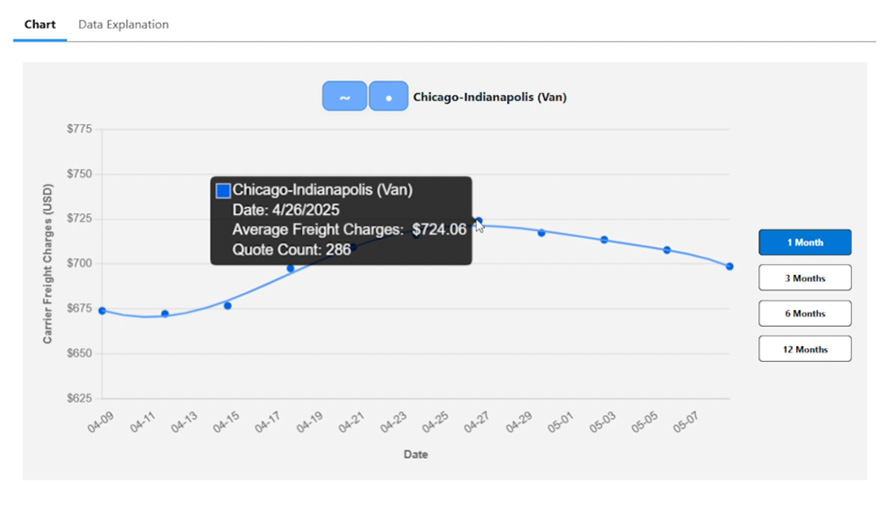The height and width of the screenshot is (505, 889).
Task: Switch to the Data Explanation tab
Action: click(123, 24)
